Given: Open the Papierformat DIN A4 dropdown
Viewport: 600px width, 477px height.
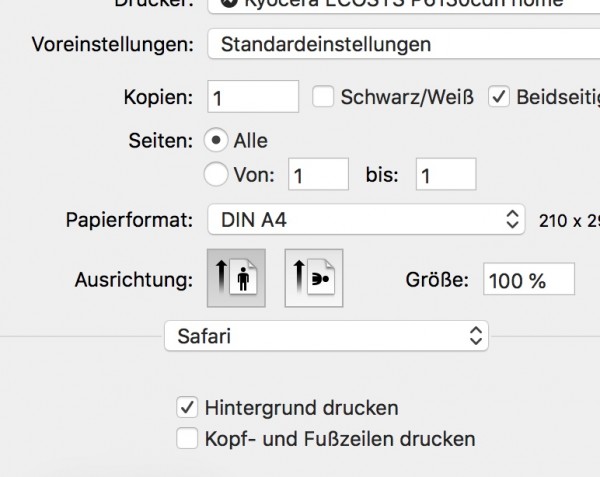Looking at the screenshot, I should point(366,220).
